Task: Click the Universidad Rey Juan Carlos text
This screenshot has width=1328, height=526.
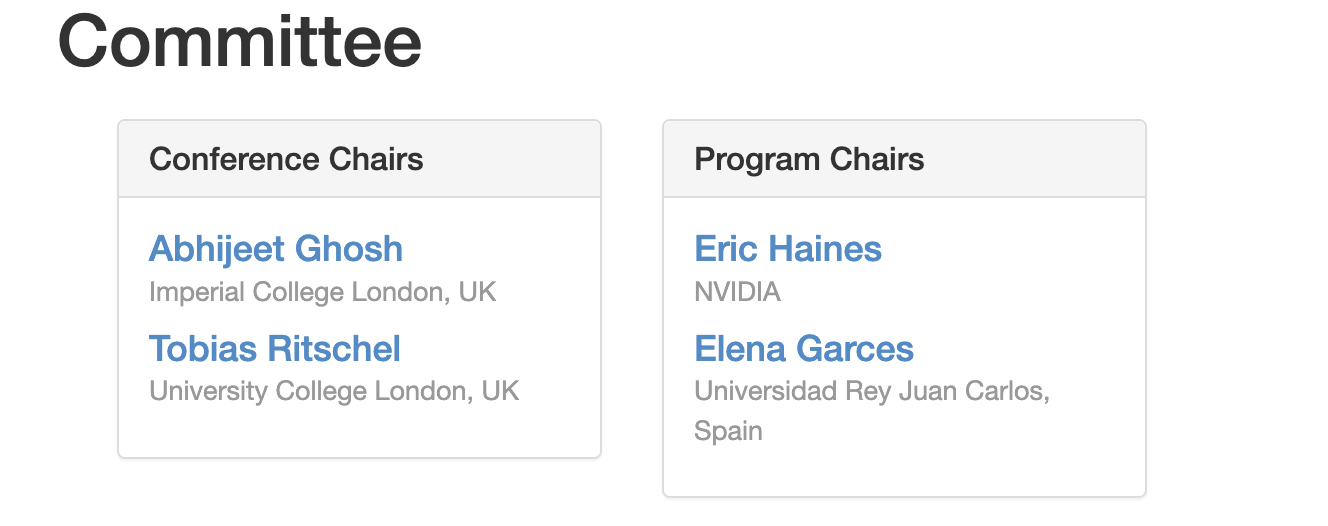Action: 871,391
